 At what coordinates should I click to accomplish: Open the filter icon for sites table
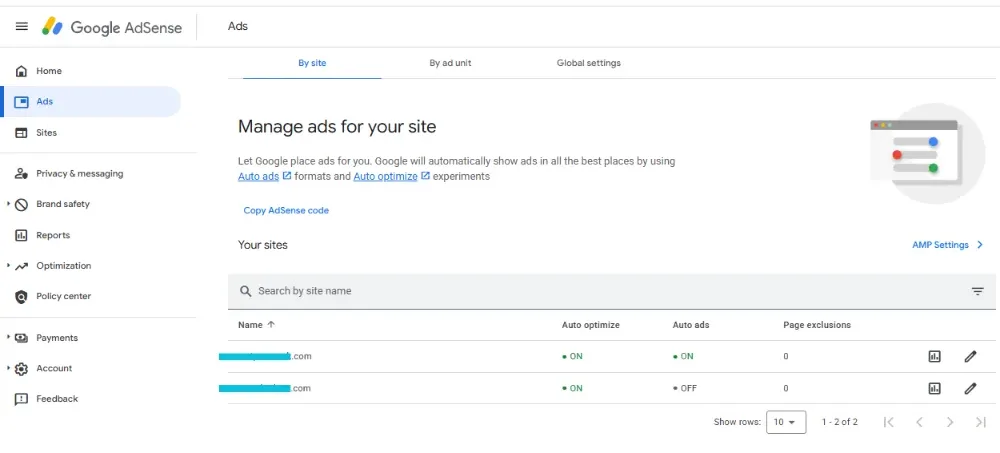click(x=978, y=292)
